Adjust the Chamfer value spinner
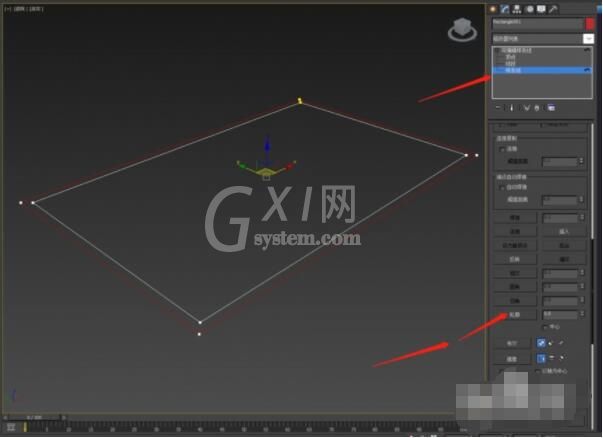The image size is (603, 438). point(582,301)
